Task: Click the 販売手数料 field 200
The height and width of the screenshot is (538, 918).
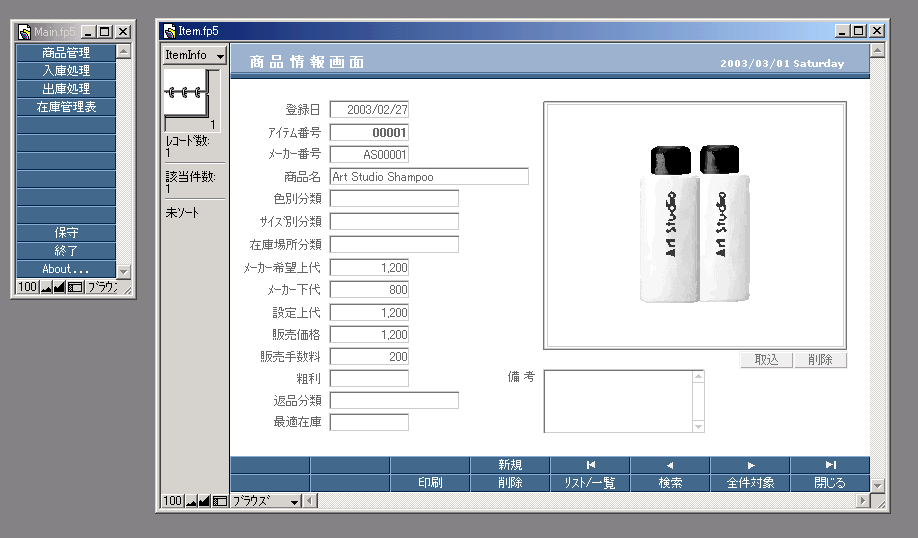Action: [369, 357]
